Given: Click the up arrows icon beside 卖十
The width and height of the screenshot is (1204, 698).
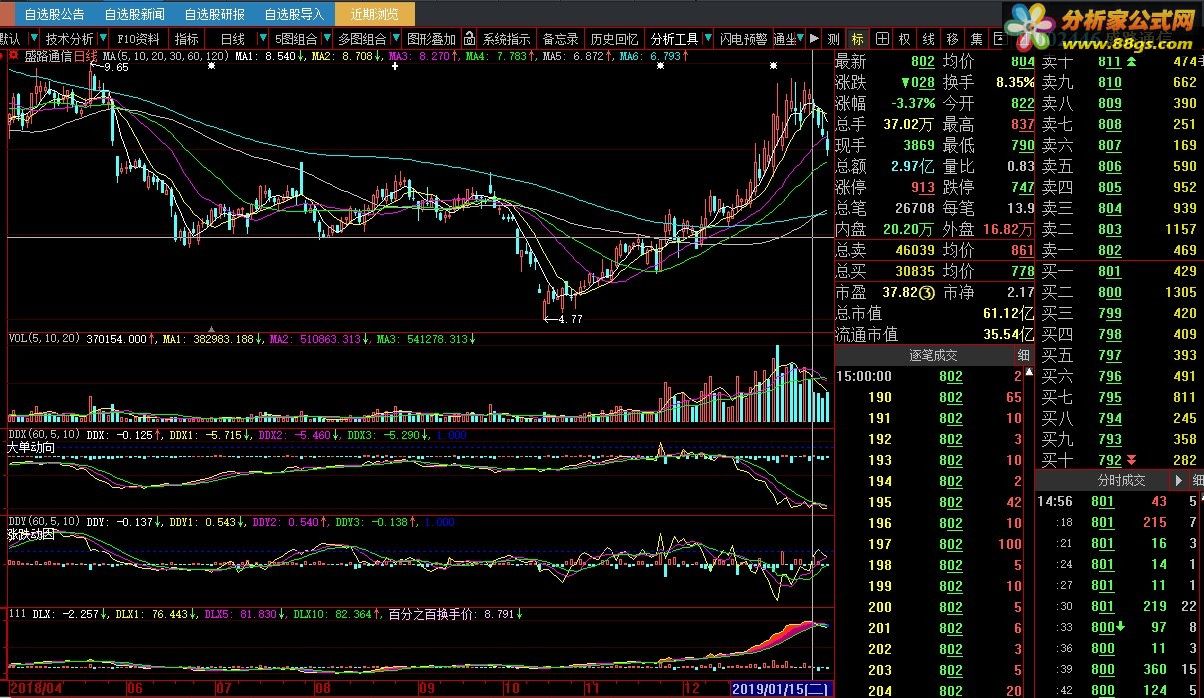Looking at the screenshot, I should (1131, 61).
